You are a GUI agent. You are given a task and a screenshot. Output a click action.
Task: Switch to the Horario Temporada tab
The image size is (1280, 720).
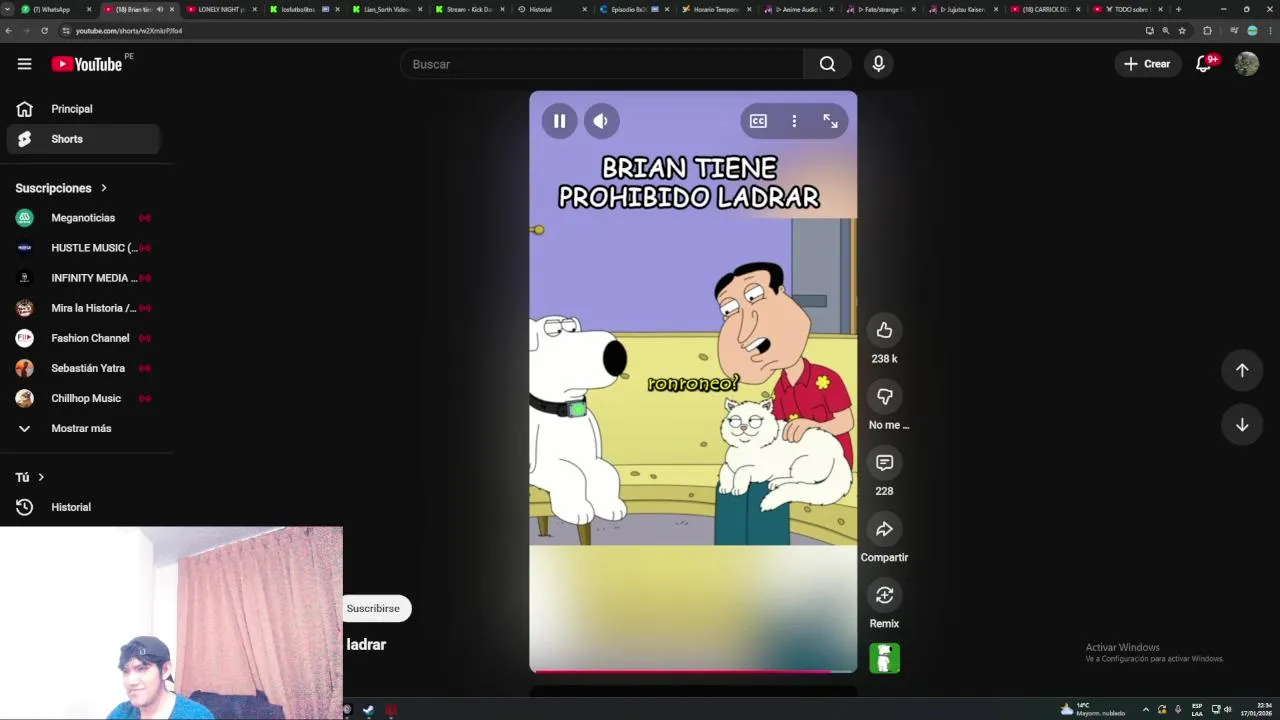(x=716, y=9)
